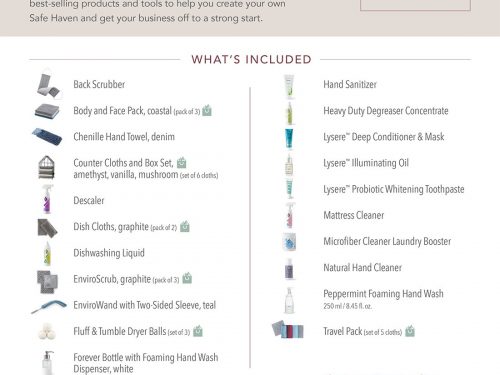Screen dimensions: 500x375
Task: Click the Lysere Illuminating Oil label
Action: pos(366,163)
